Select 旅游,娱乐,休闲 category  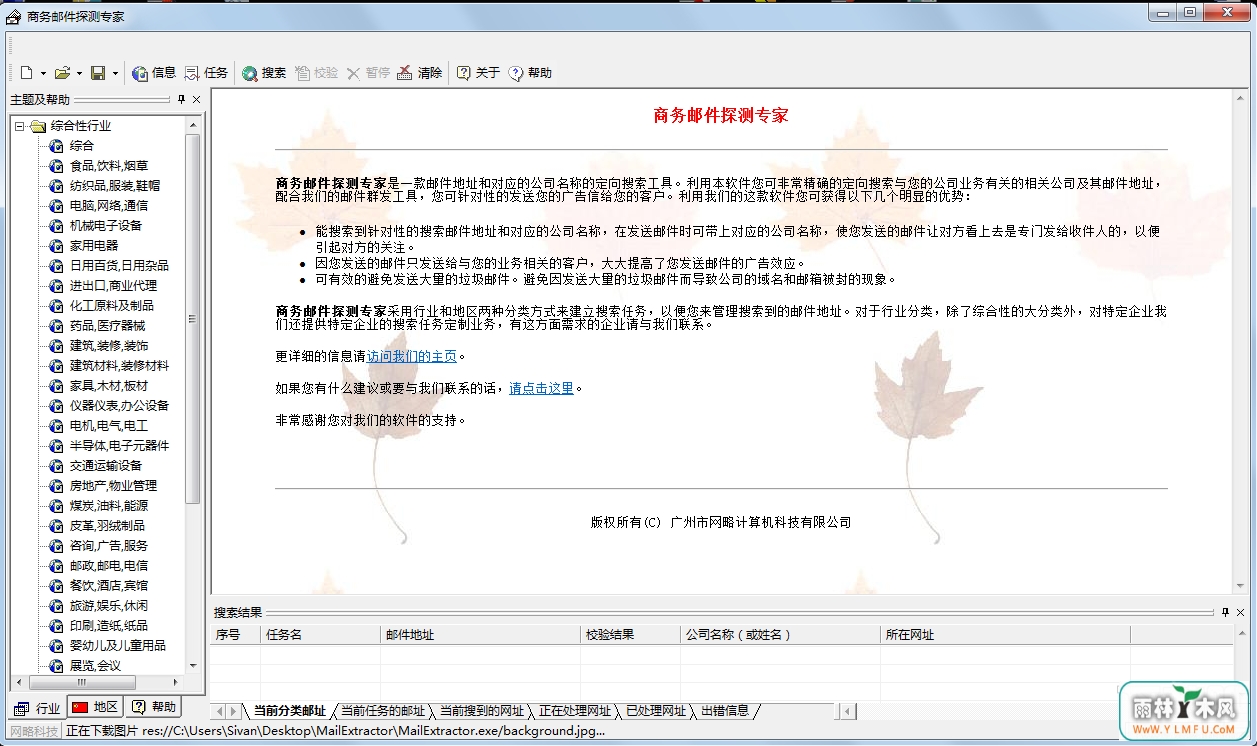tap(109, 605)
